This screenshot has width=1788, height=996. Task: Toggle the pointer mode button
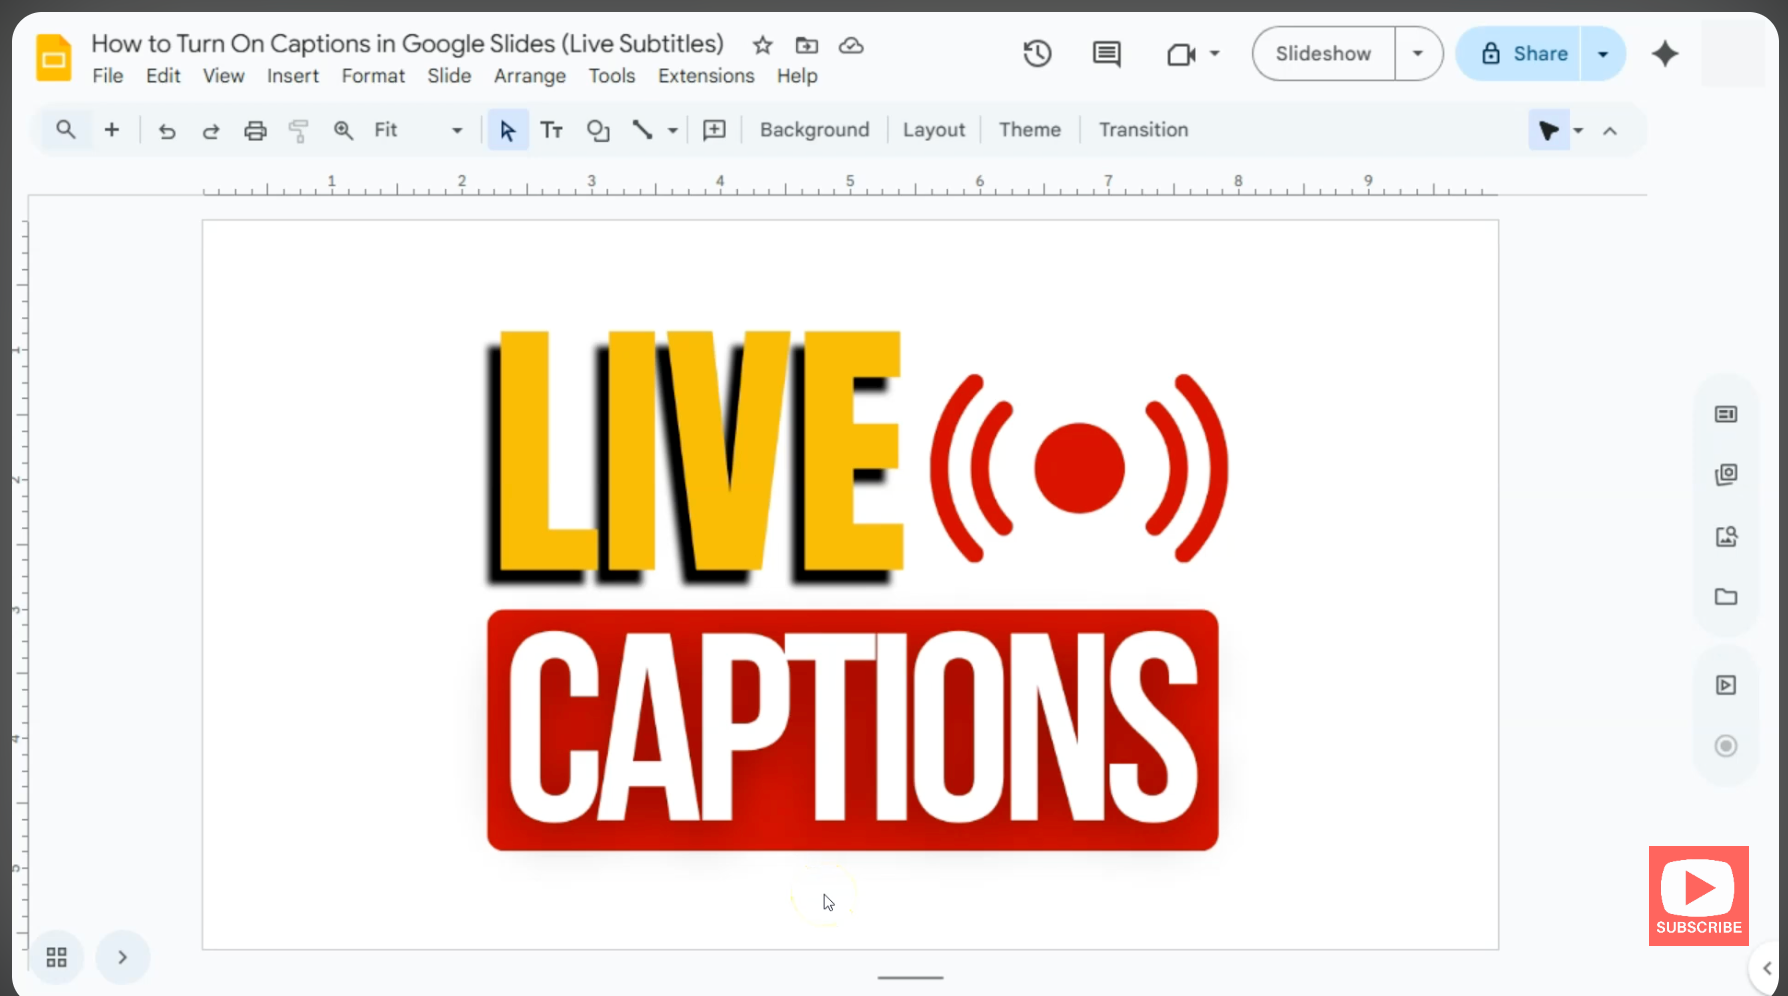tap(1548, 130)
